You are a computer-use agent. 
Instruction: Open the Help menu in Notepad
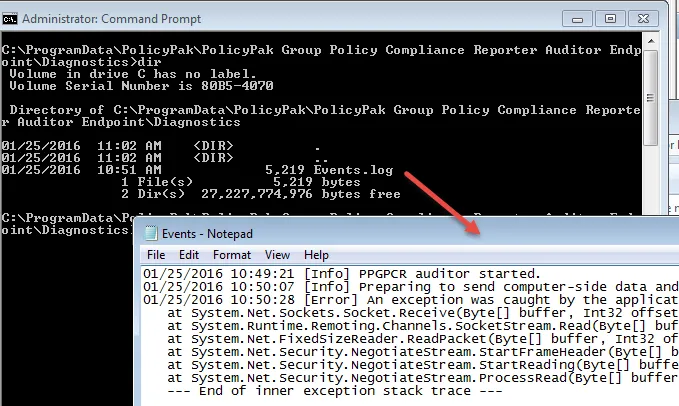point(316,255)
